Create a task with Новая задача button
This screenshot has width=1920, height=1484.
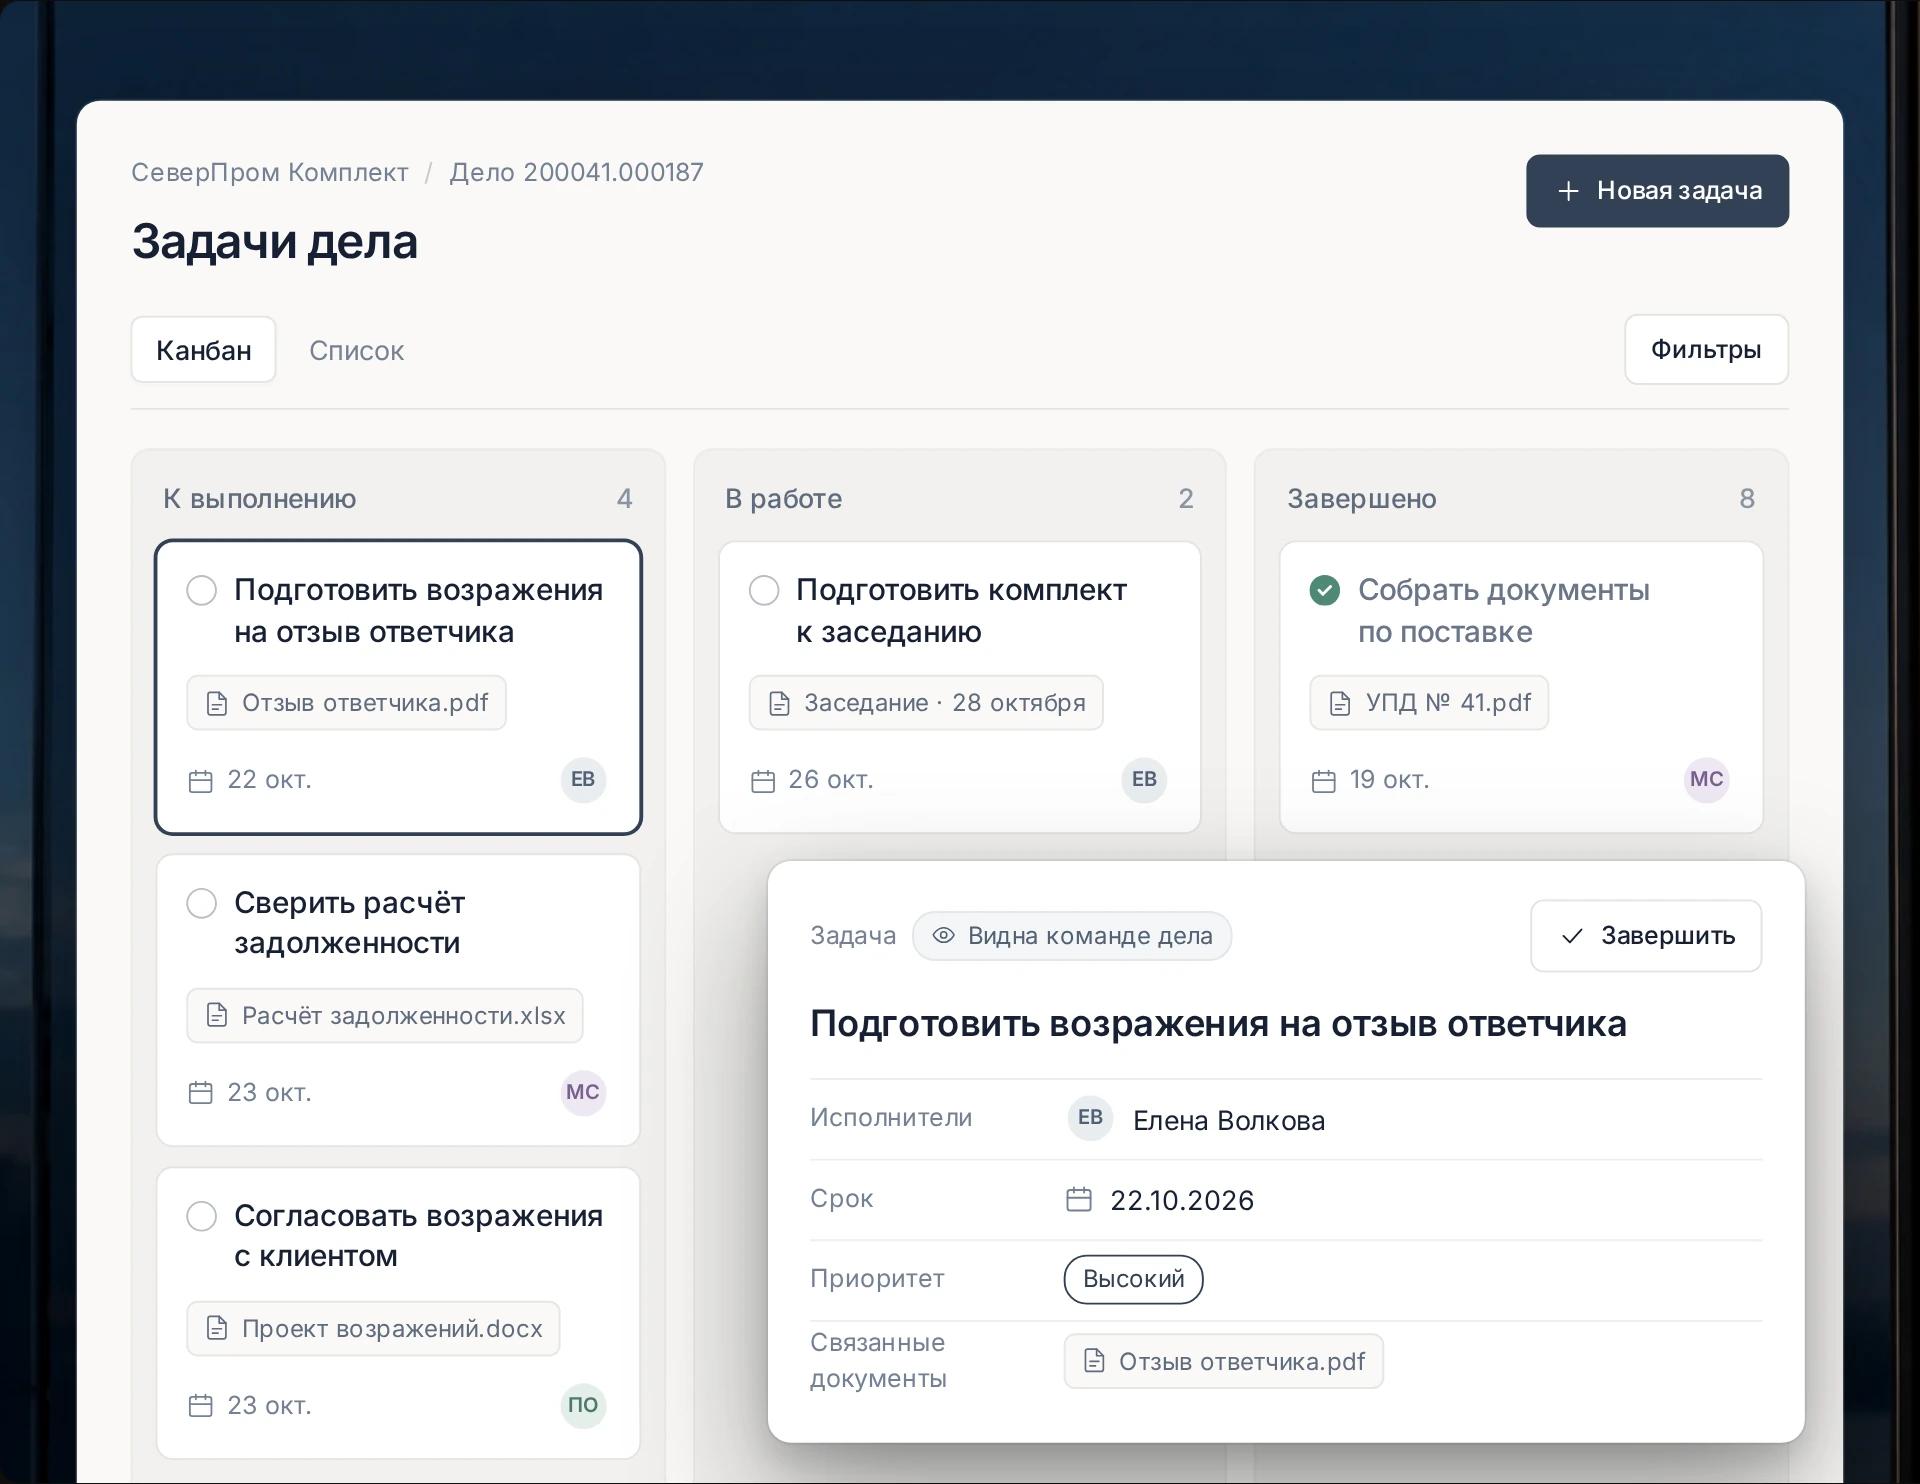pyautogui.click(x=1657, y=191)
